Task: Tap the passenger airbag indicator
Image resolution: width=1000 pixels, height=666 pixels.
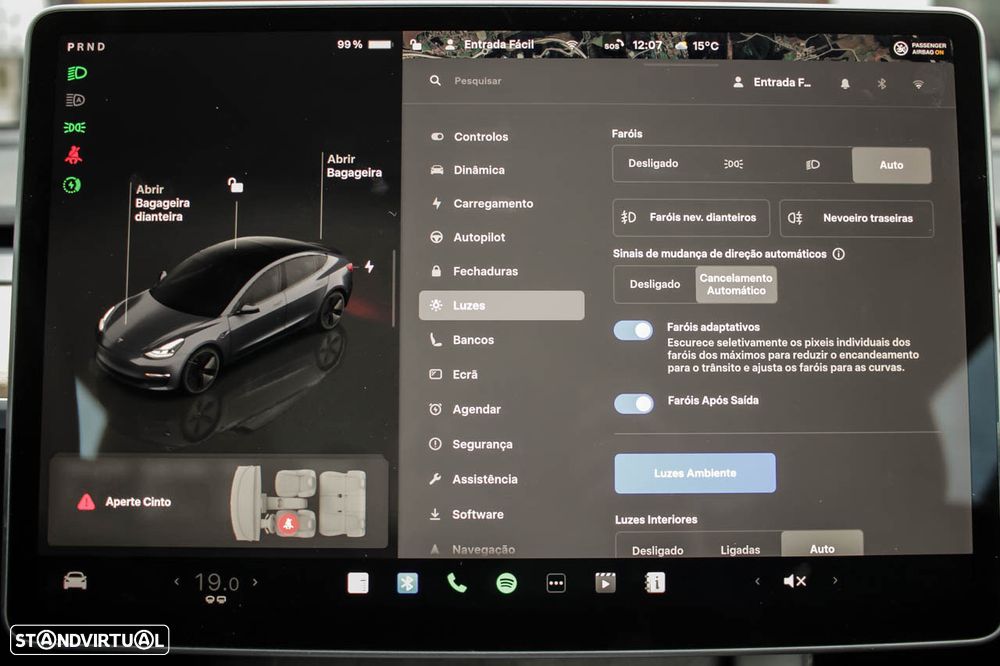Action: [x=920, y=48]
